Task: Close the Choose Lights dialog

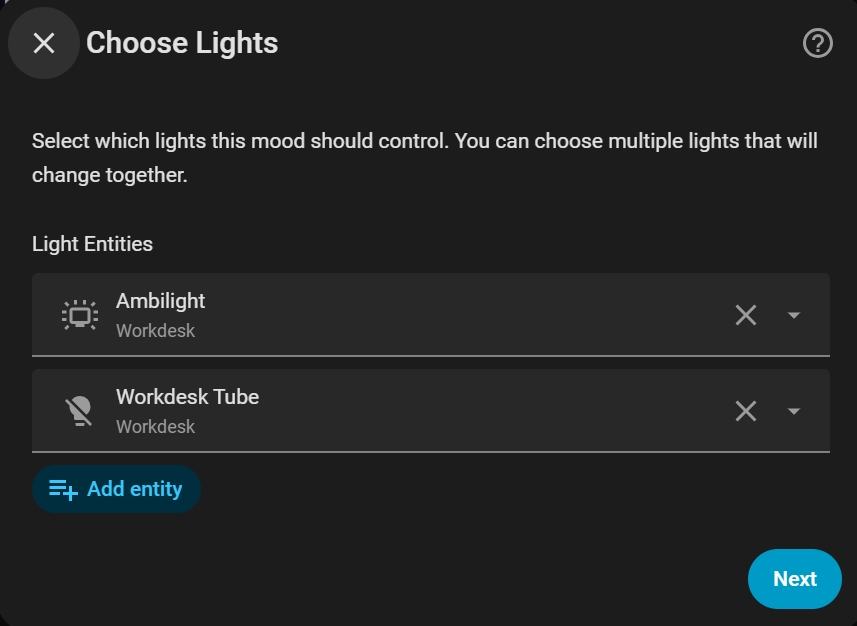Action: click(43, 43)
